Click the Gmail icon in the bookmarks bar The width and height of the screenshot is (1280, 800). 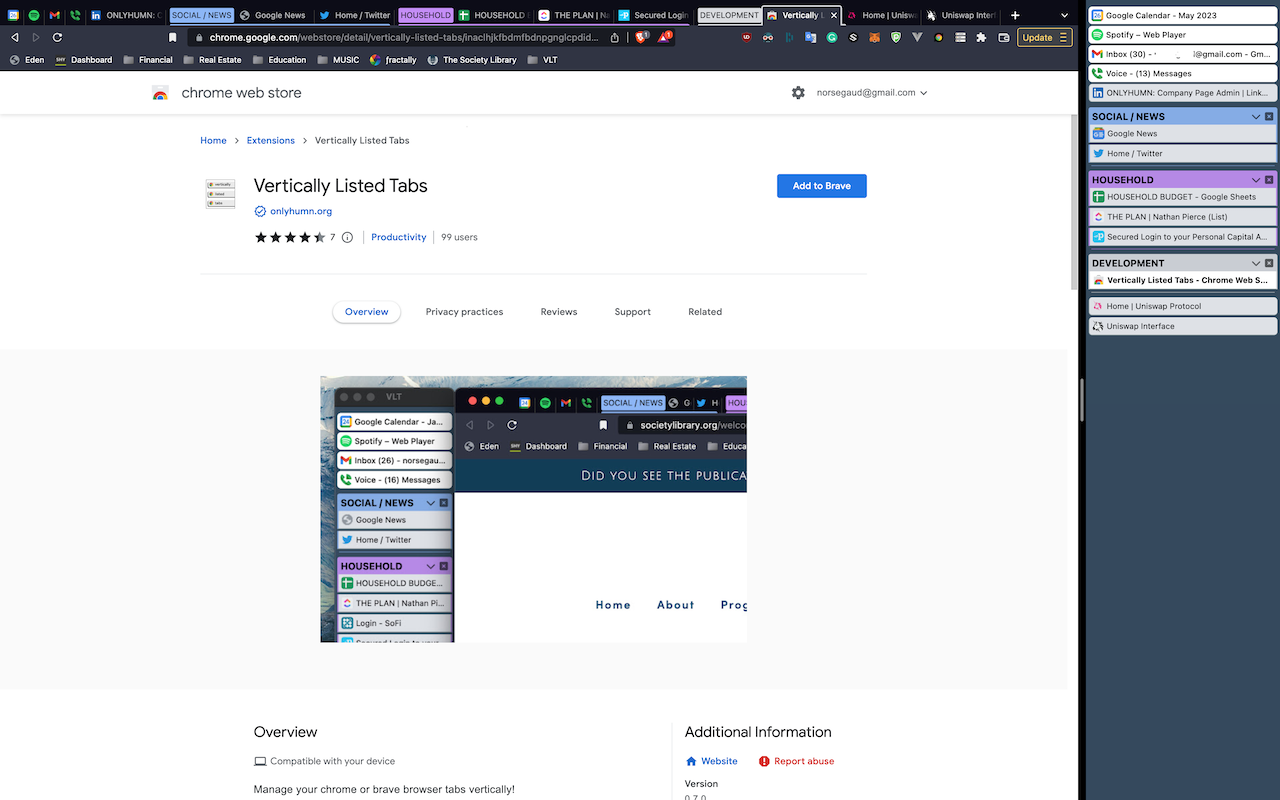tap(54, 14)
